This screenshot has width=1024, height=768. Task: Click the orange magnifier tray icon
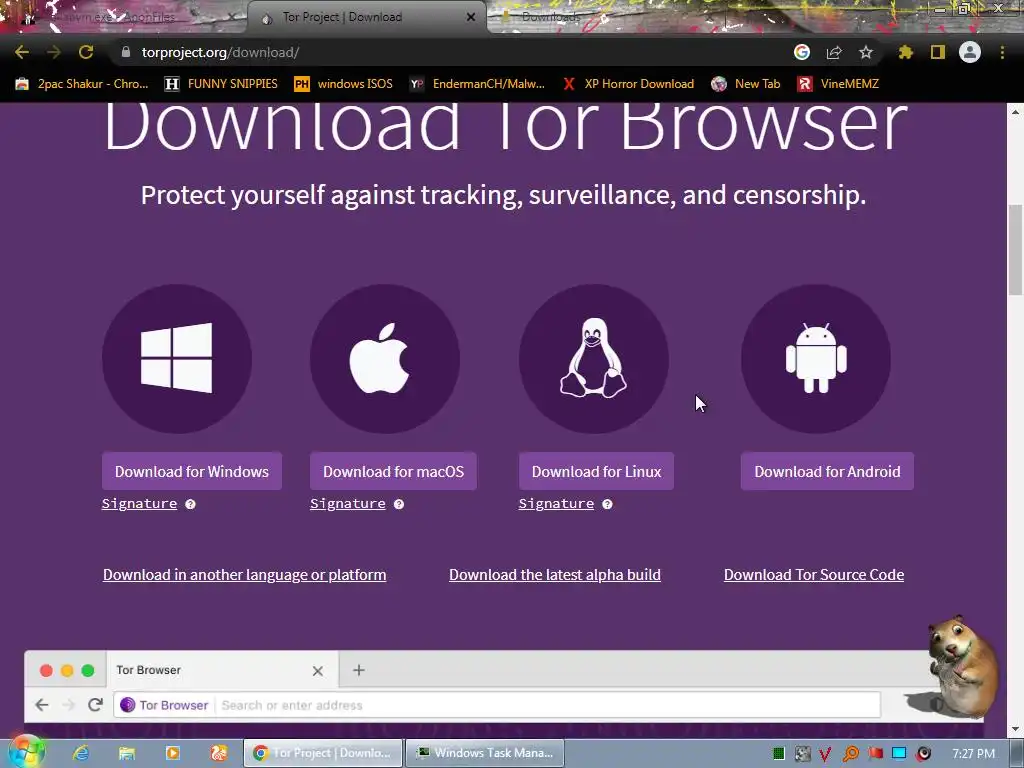coord(851,754)
